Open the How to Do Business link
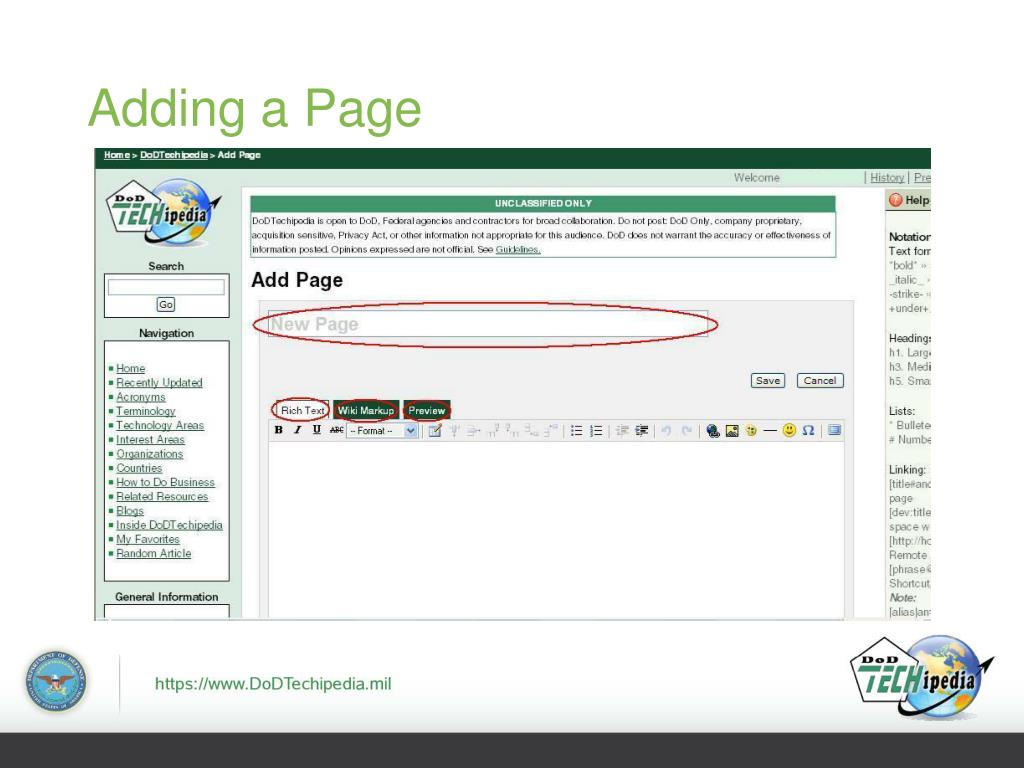 coord(165,483)
